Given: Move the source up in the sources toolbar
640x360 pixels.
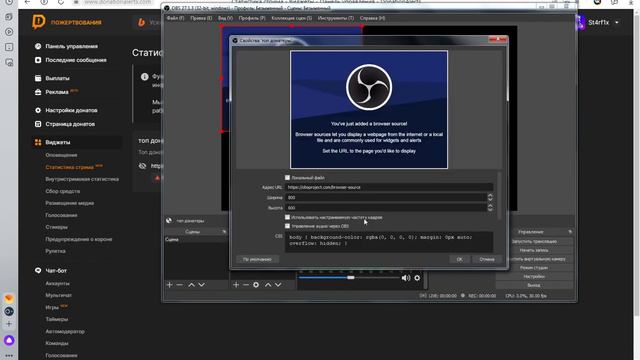Looking at the screenshot, I should coord(268,284).
